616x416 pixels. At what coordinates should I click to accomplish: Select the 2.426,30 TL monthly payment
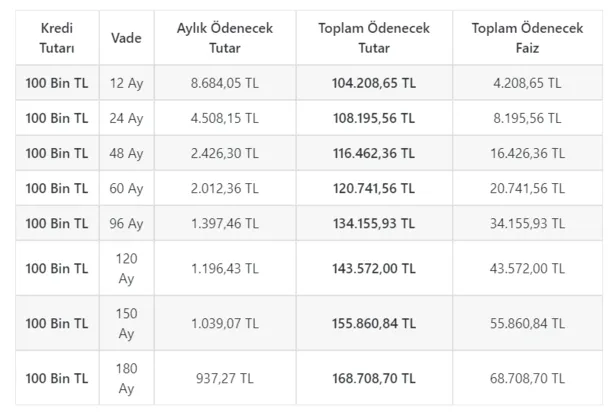coord(223,154)
